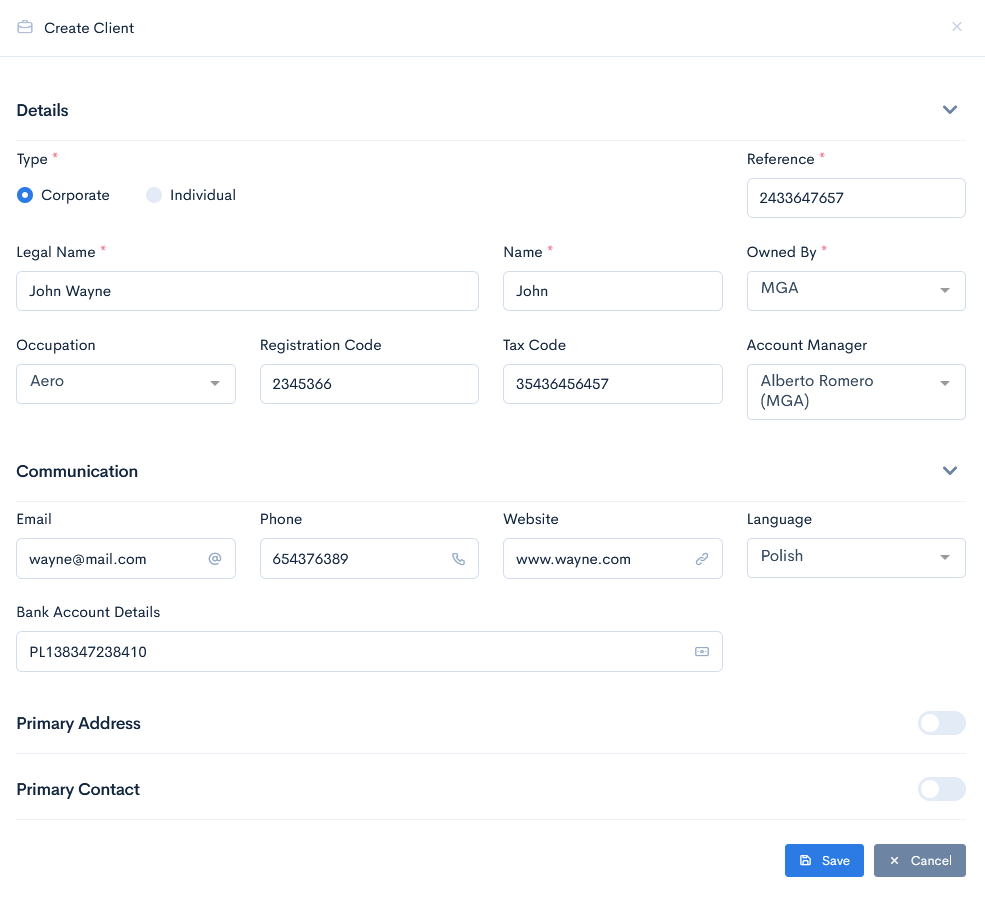985x898 pixels.
Task: Click the link icon in the Website field
Action: click(x=702, y=558)
